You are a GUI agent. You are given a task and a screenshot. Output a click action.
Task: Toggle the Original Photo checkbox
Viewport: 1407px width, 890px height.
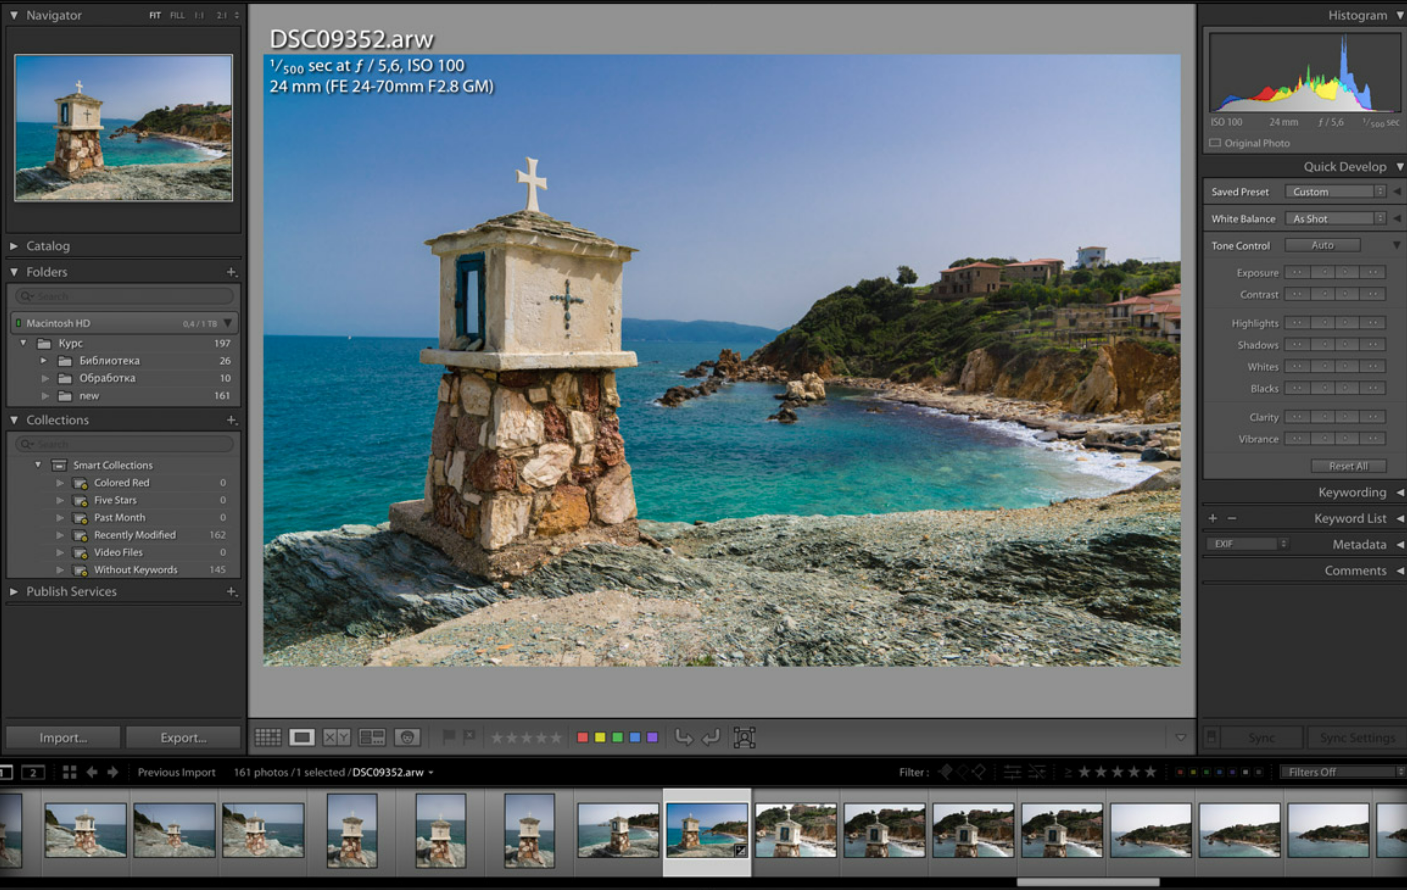tap(1215, 143)
